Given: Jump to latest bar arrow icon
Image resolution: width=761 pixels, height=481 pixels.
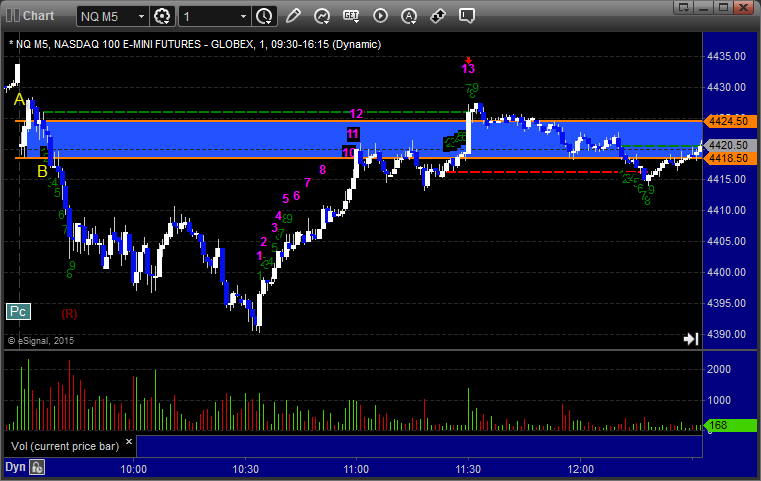Looking at the screenshot, I should [691, 338].
